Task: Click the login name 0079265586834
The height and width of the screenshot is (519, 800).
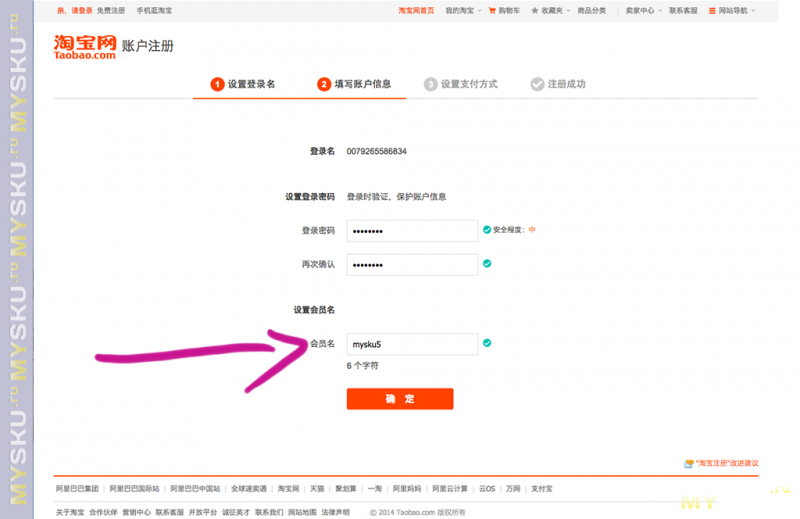Action: pyautogui.click(x=377, y=151)
